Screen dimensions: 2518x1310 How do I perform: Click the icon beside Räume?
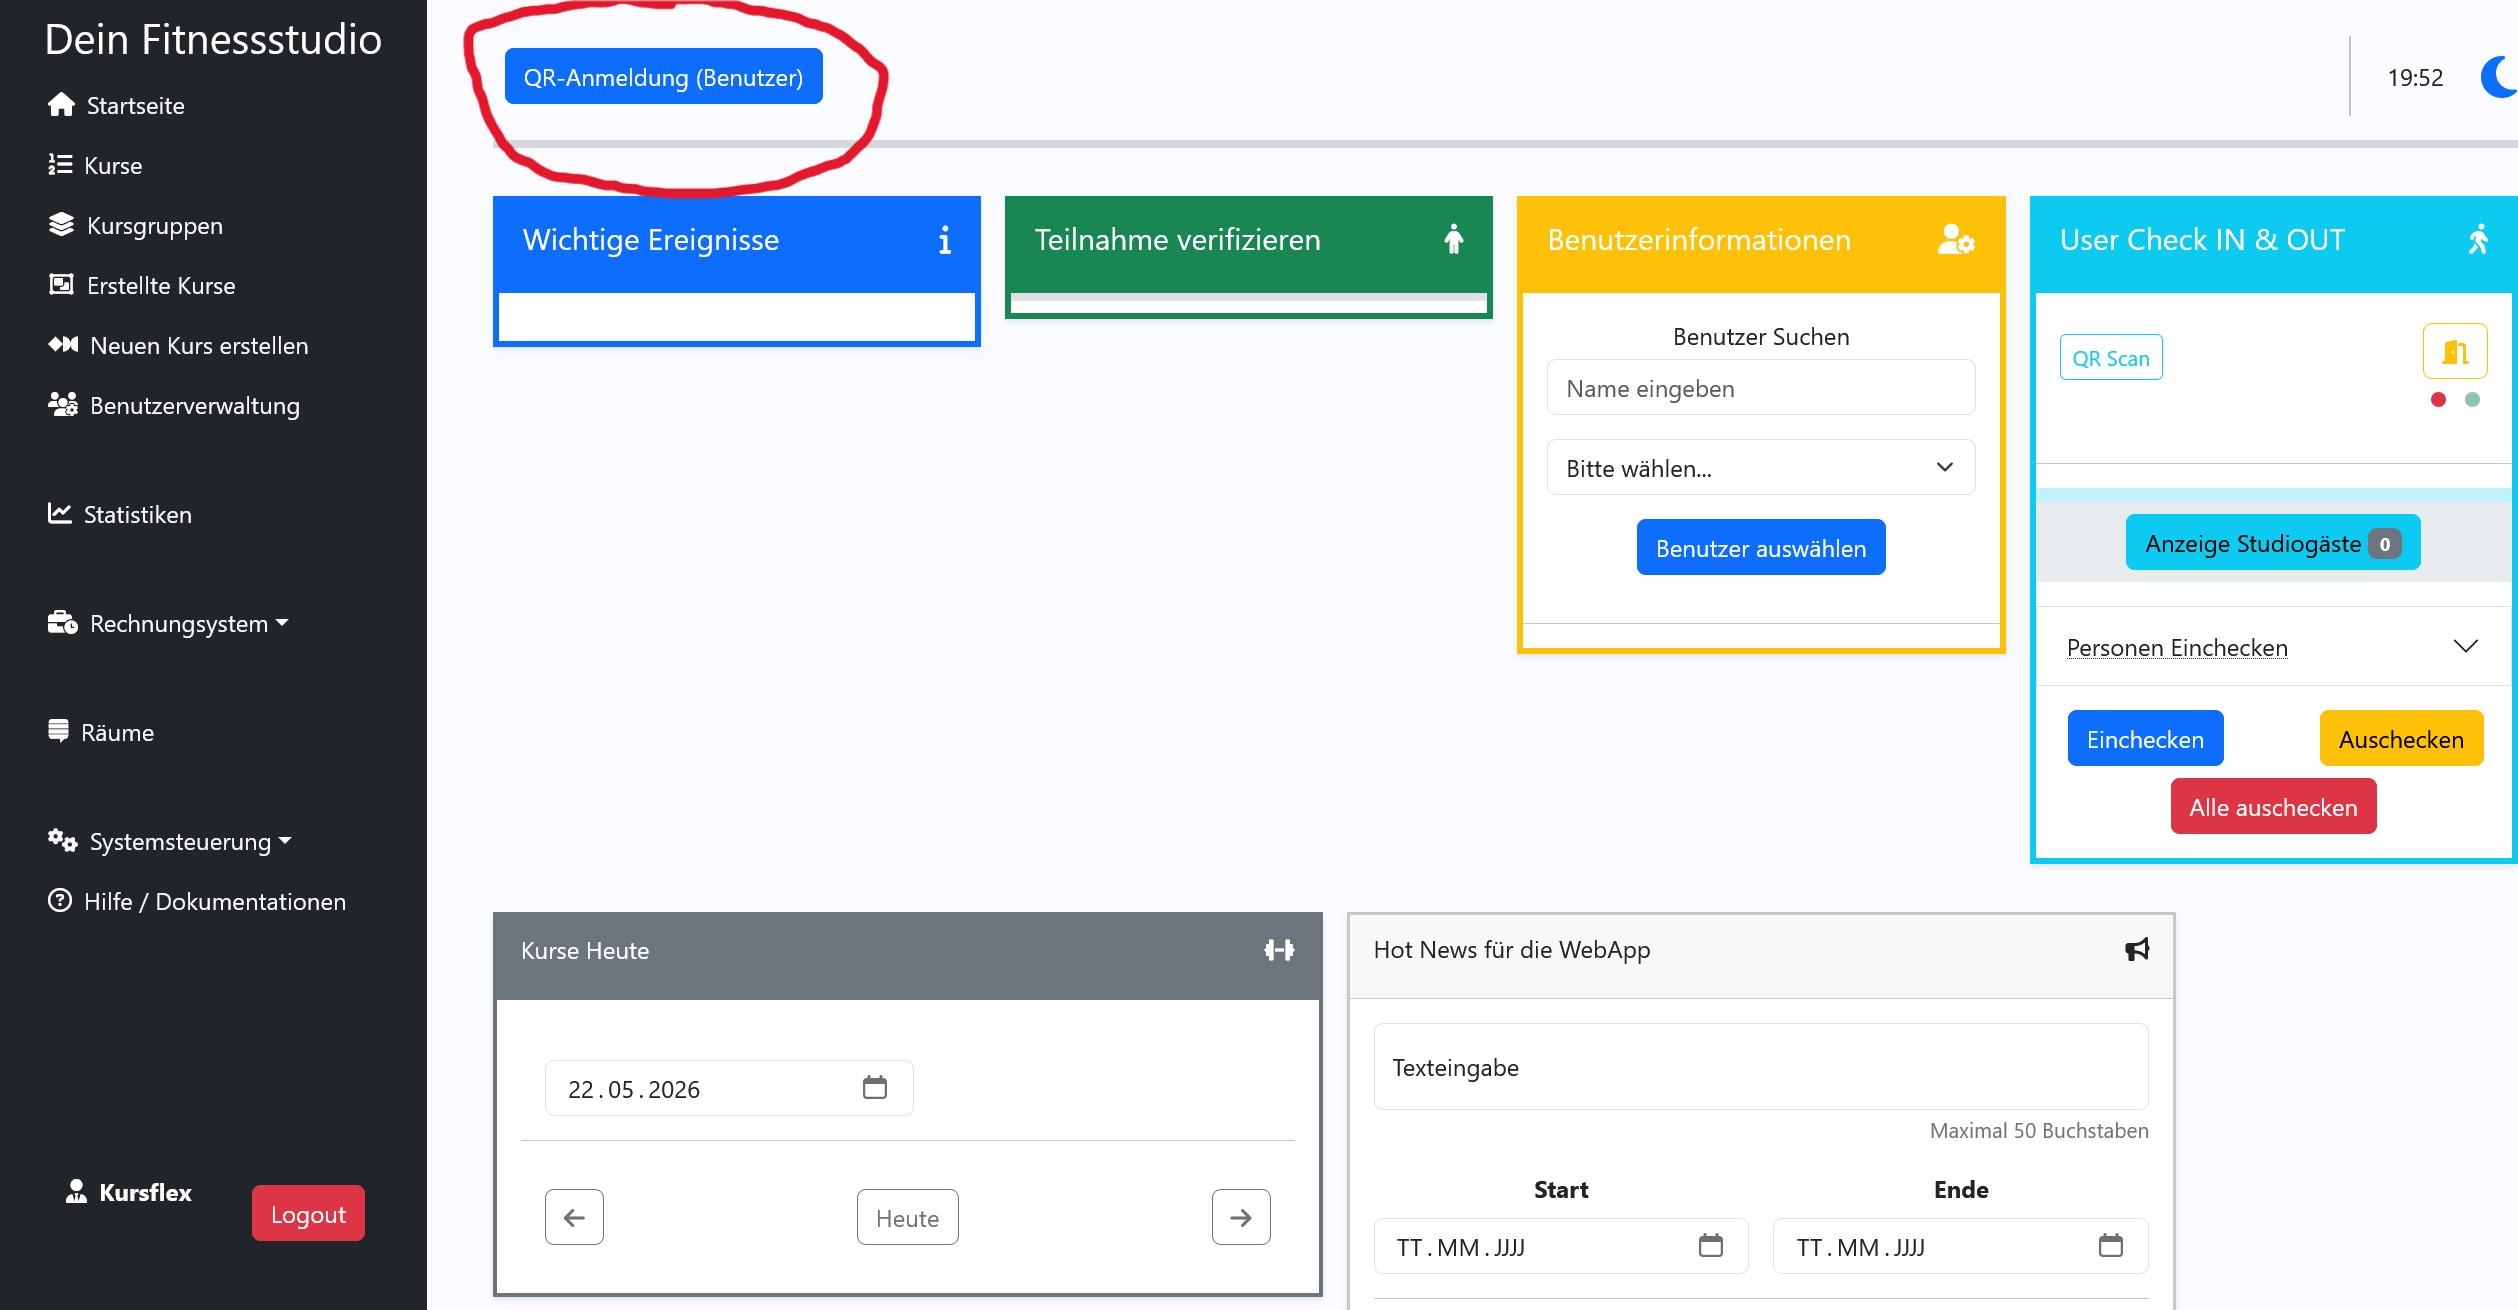(x=59, y=731)
